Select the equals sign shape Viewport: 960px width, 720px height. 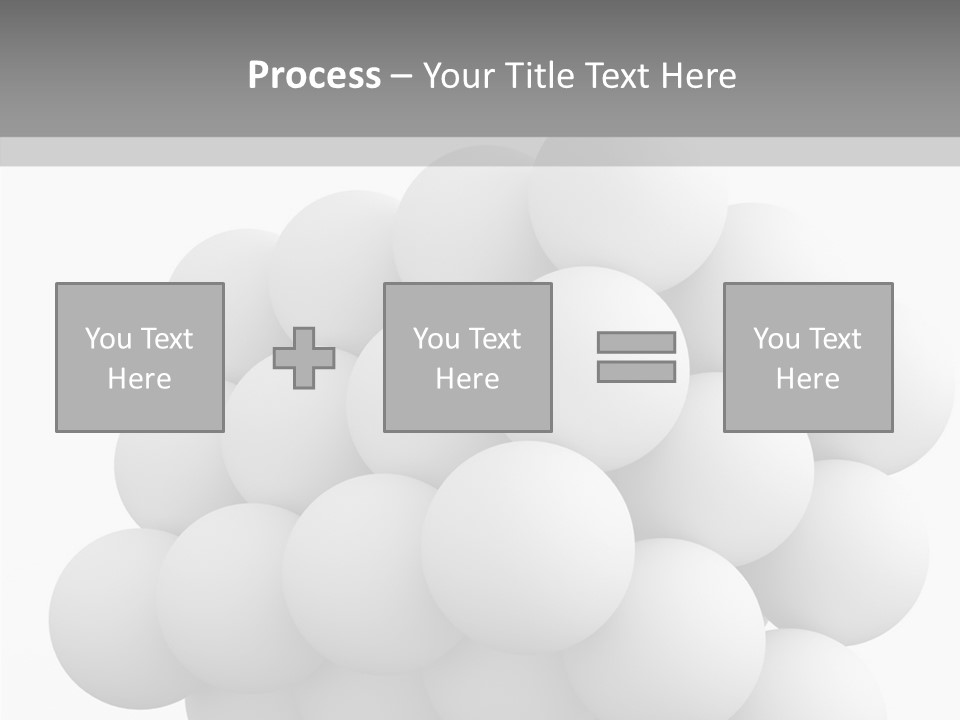pos(636,357)
